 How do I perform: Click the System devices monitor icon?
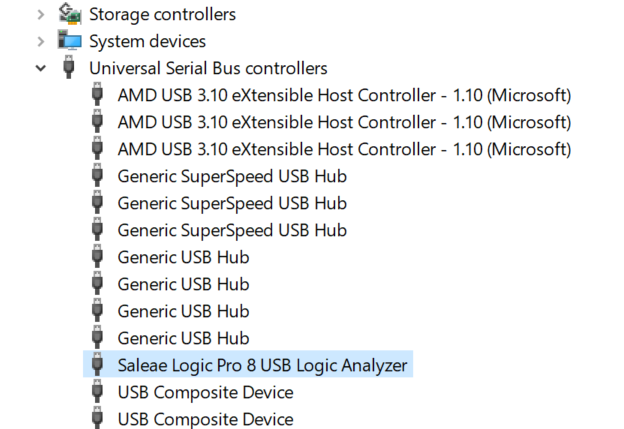(x=69, y=41)
